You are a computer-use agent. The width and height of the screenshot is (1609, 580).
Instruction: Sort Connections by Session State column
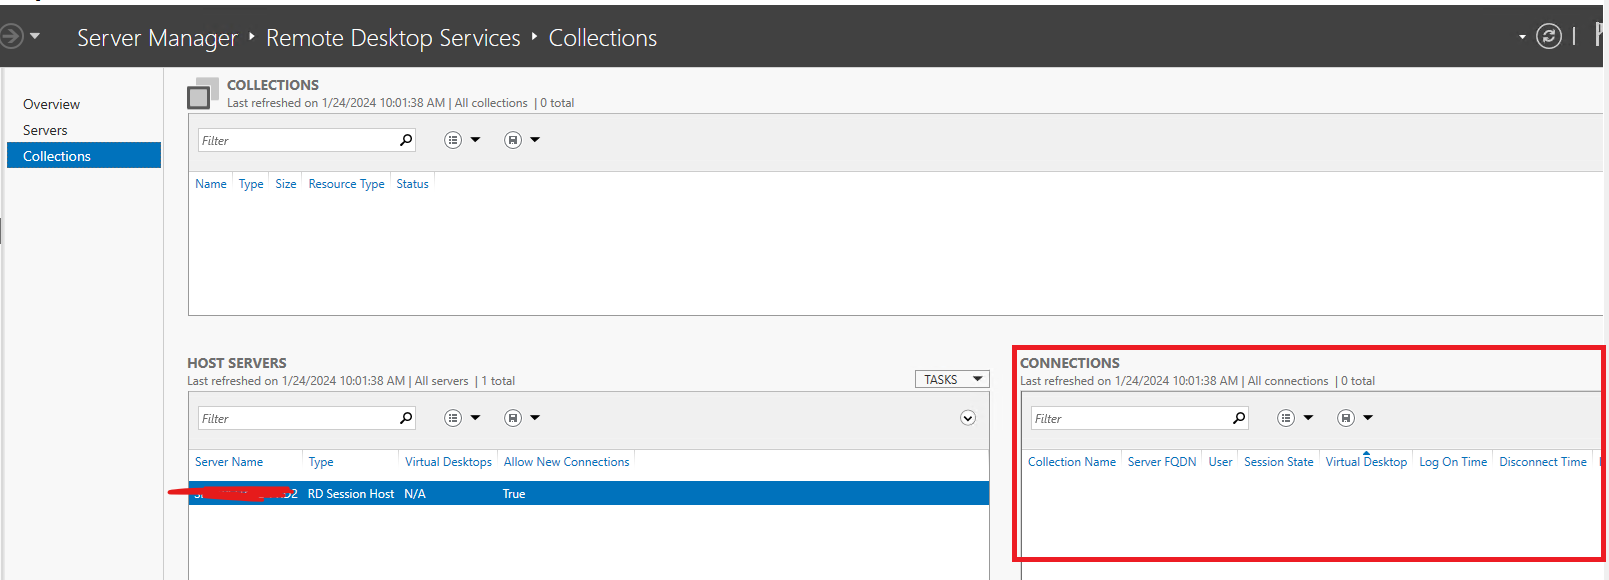[1279, 462]
